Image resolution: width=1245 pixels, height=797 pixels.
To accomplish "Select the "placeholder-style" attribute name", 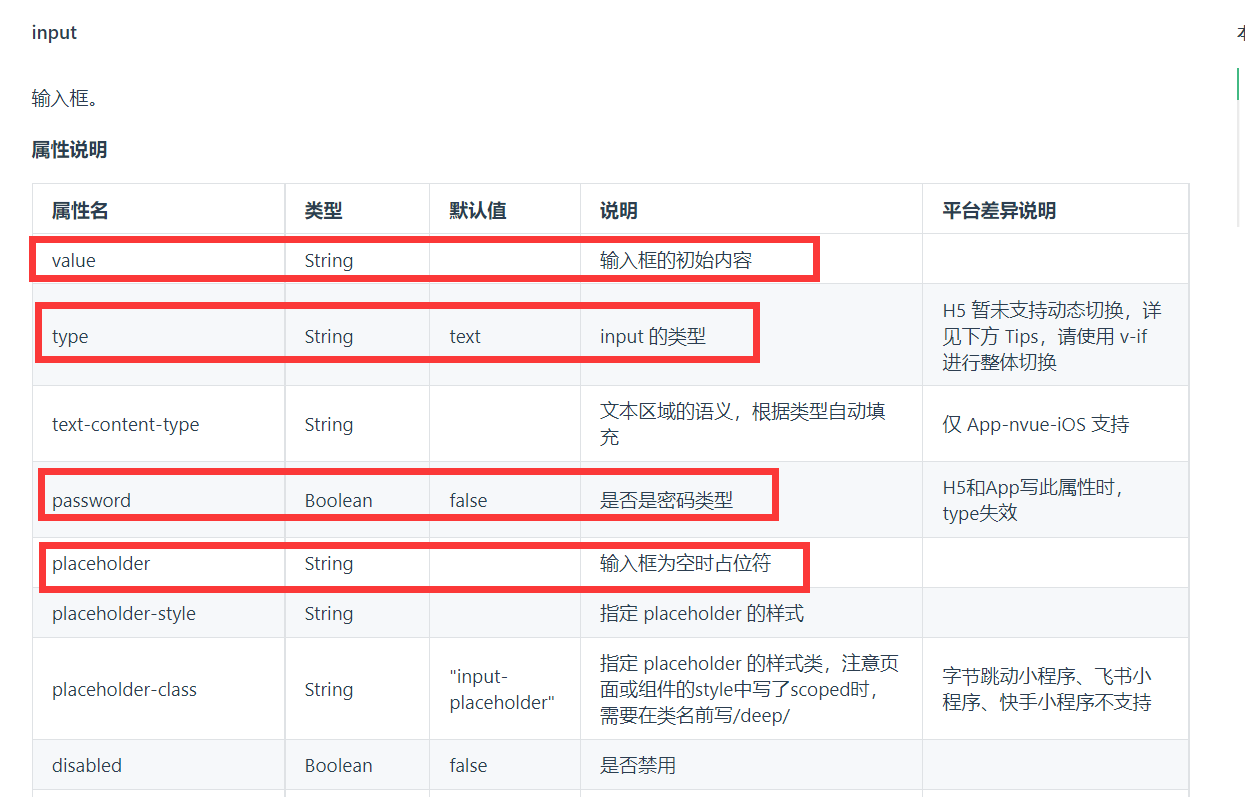I will click(x=124, y=614).
